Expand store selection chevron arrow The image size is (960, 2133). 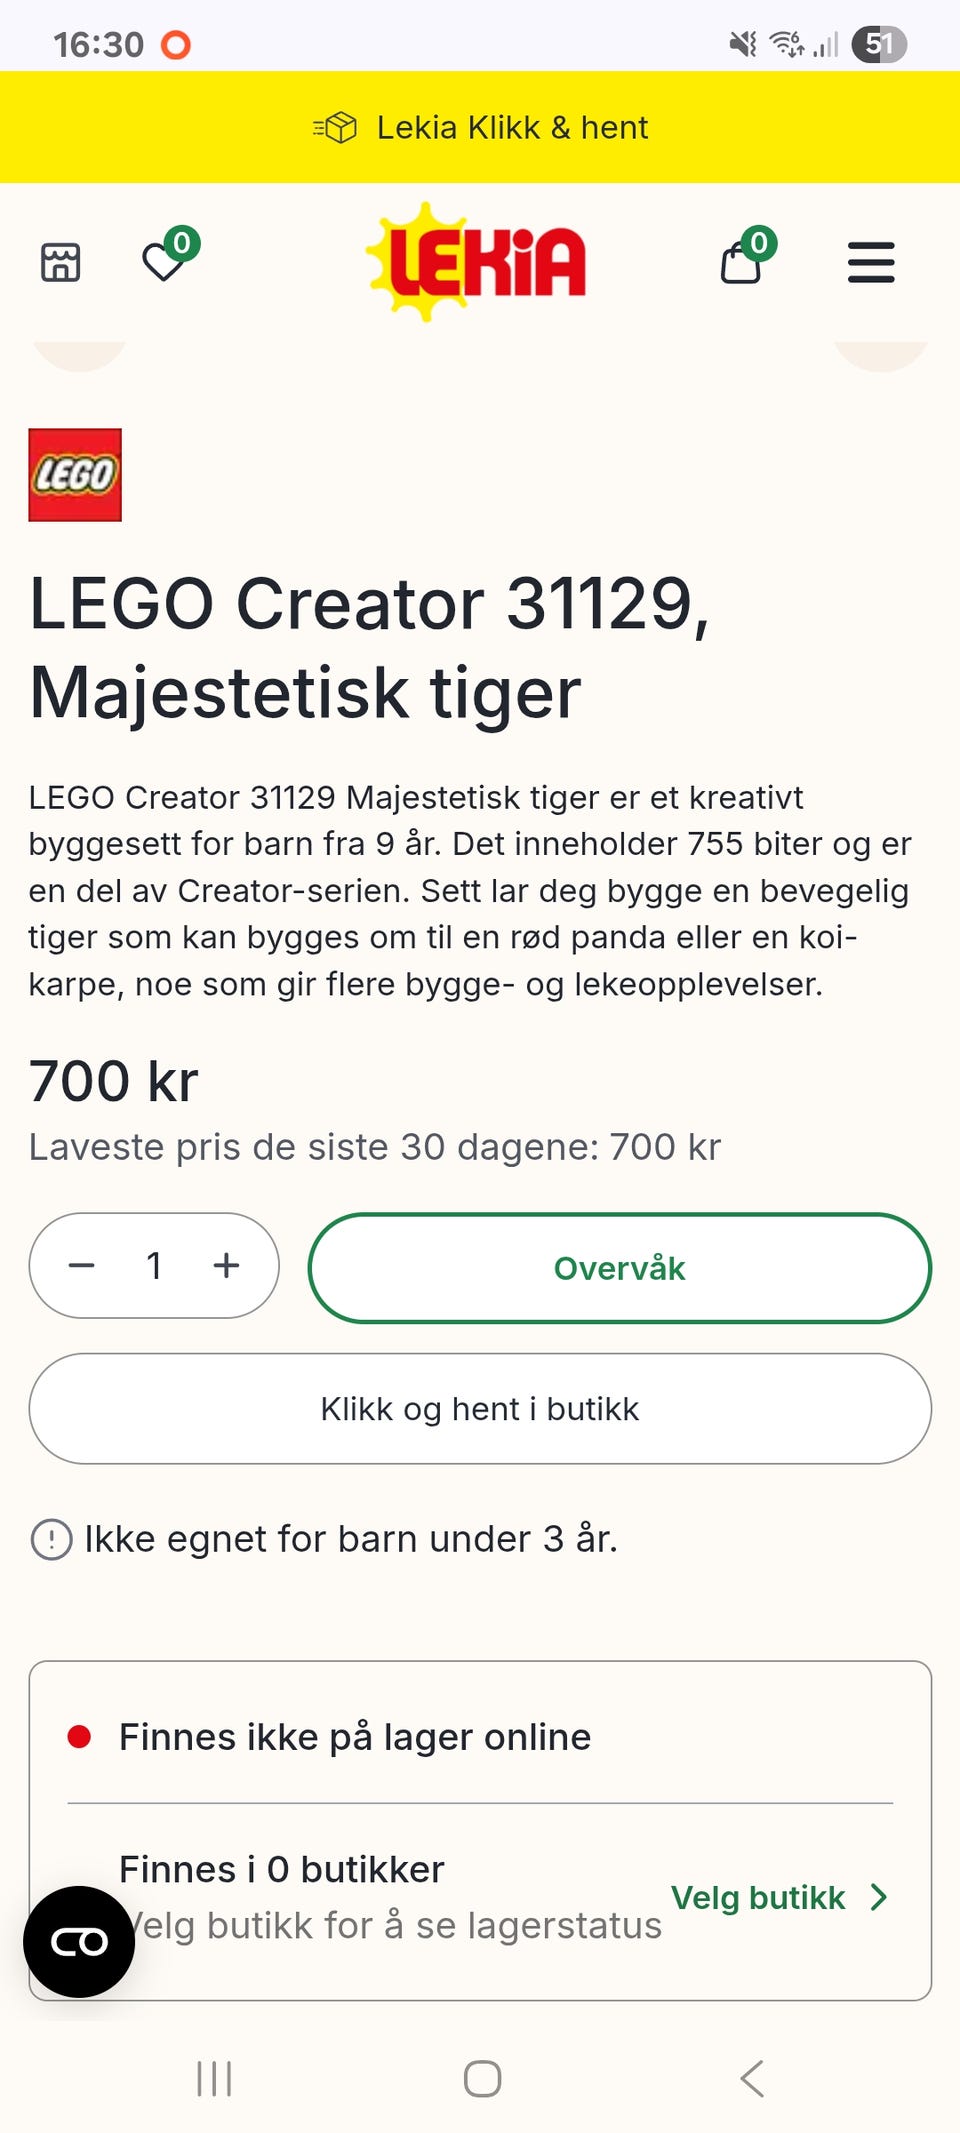pos(878,1897)
